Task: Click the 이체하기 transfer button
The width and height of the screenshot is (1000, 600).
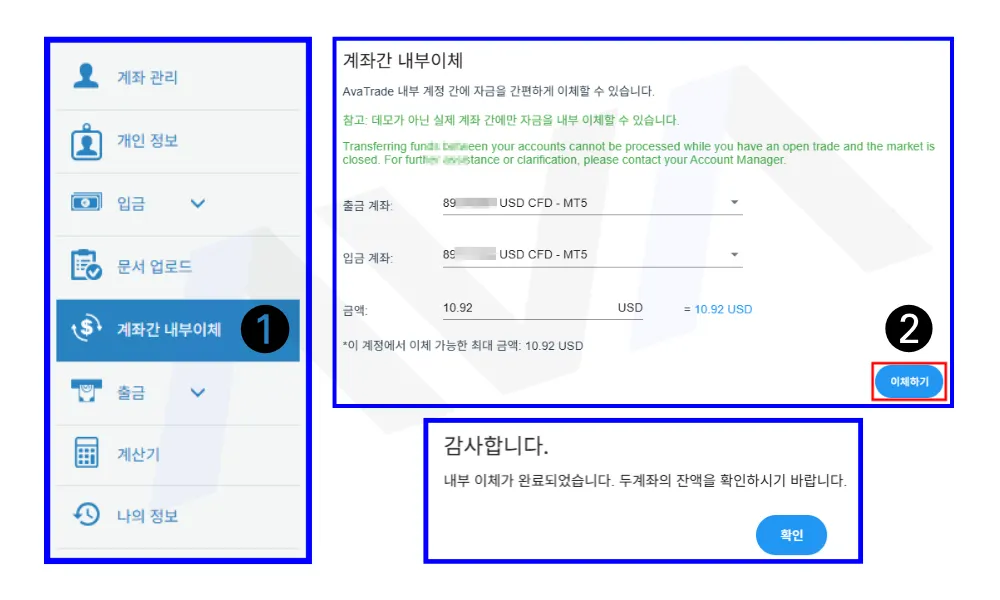Action: 909,381
